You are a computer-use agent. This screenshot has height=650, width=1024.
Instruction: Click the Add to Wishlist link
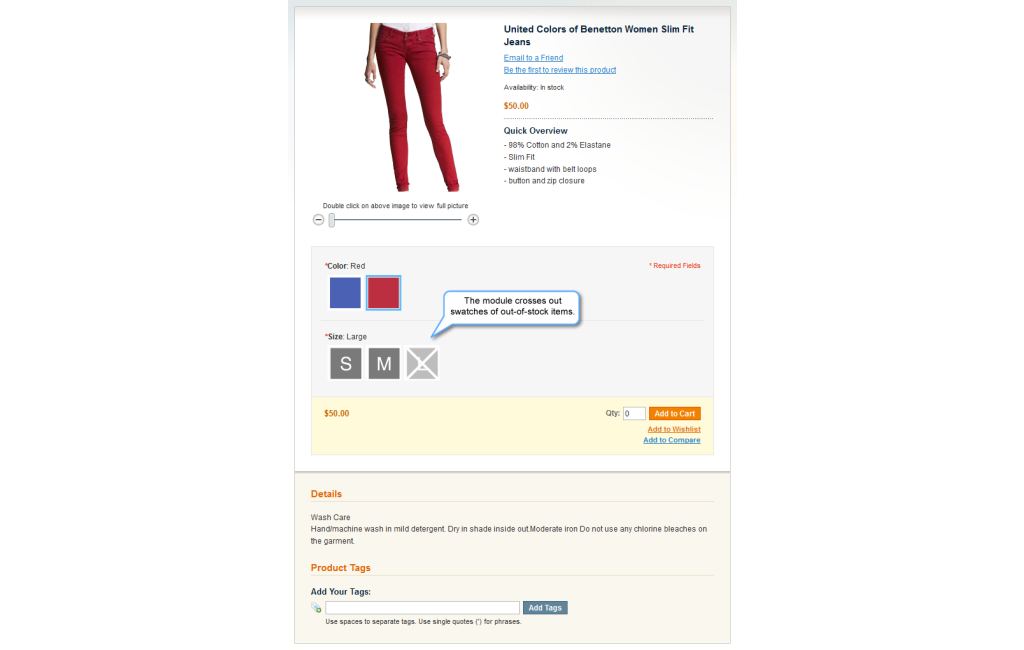point(674,429)
